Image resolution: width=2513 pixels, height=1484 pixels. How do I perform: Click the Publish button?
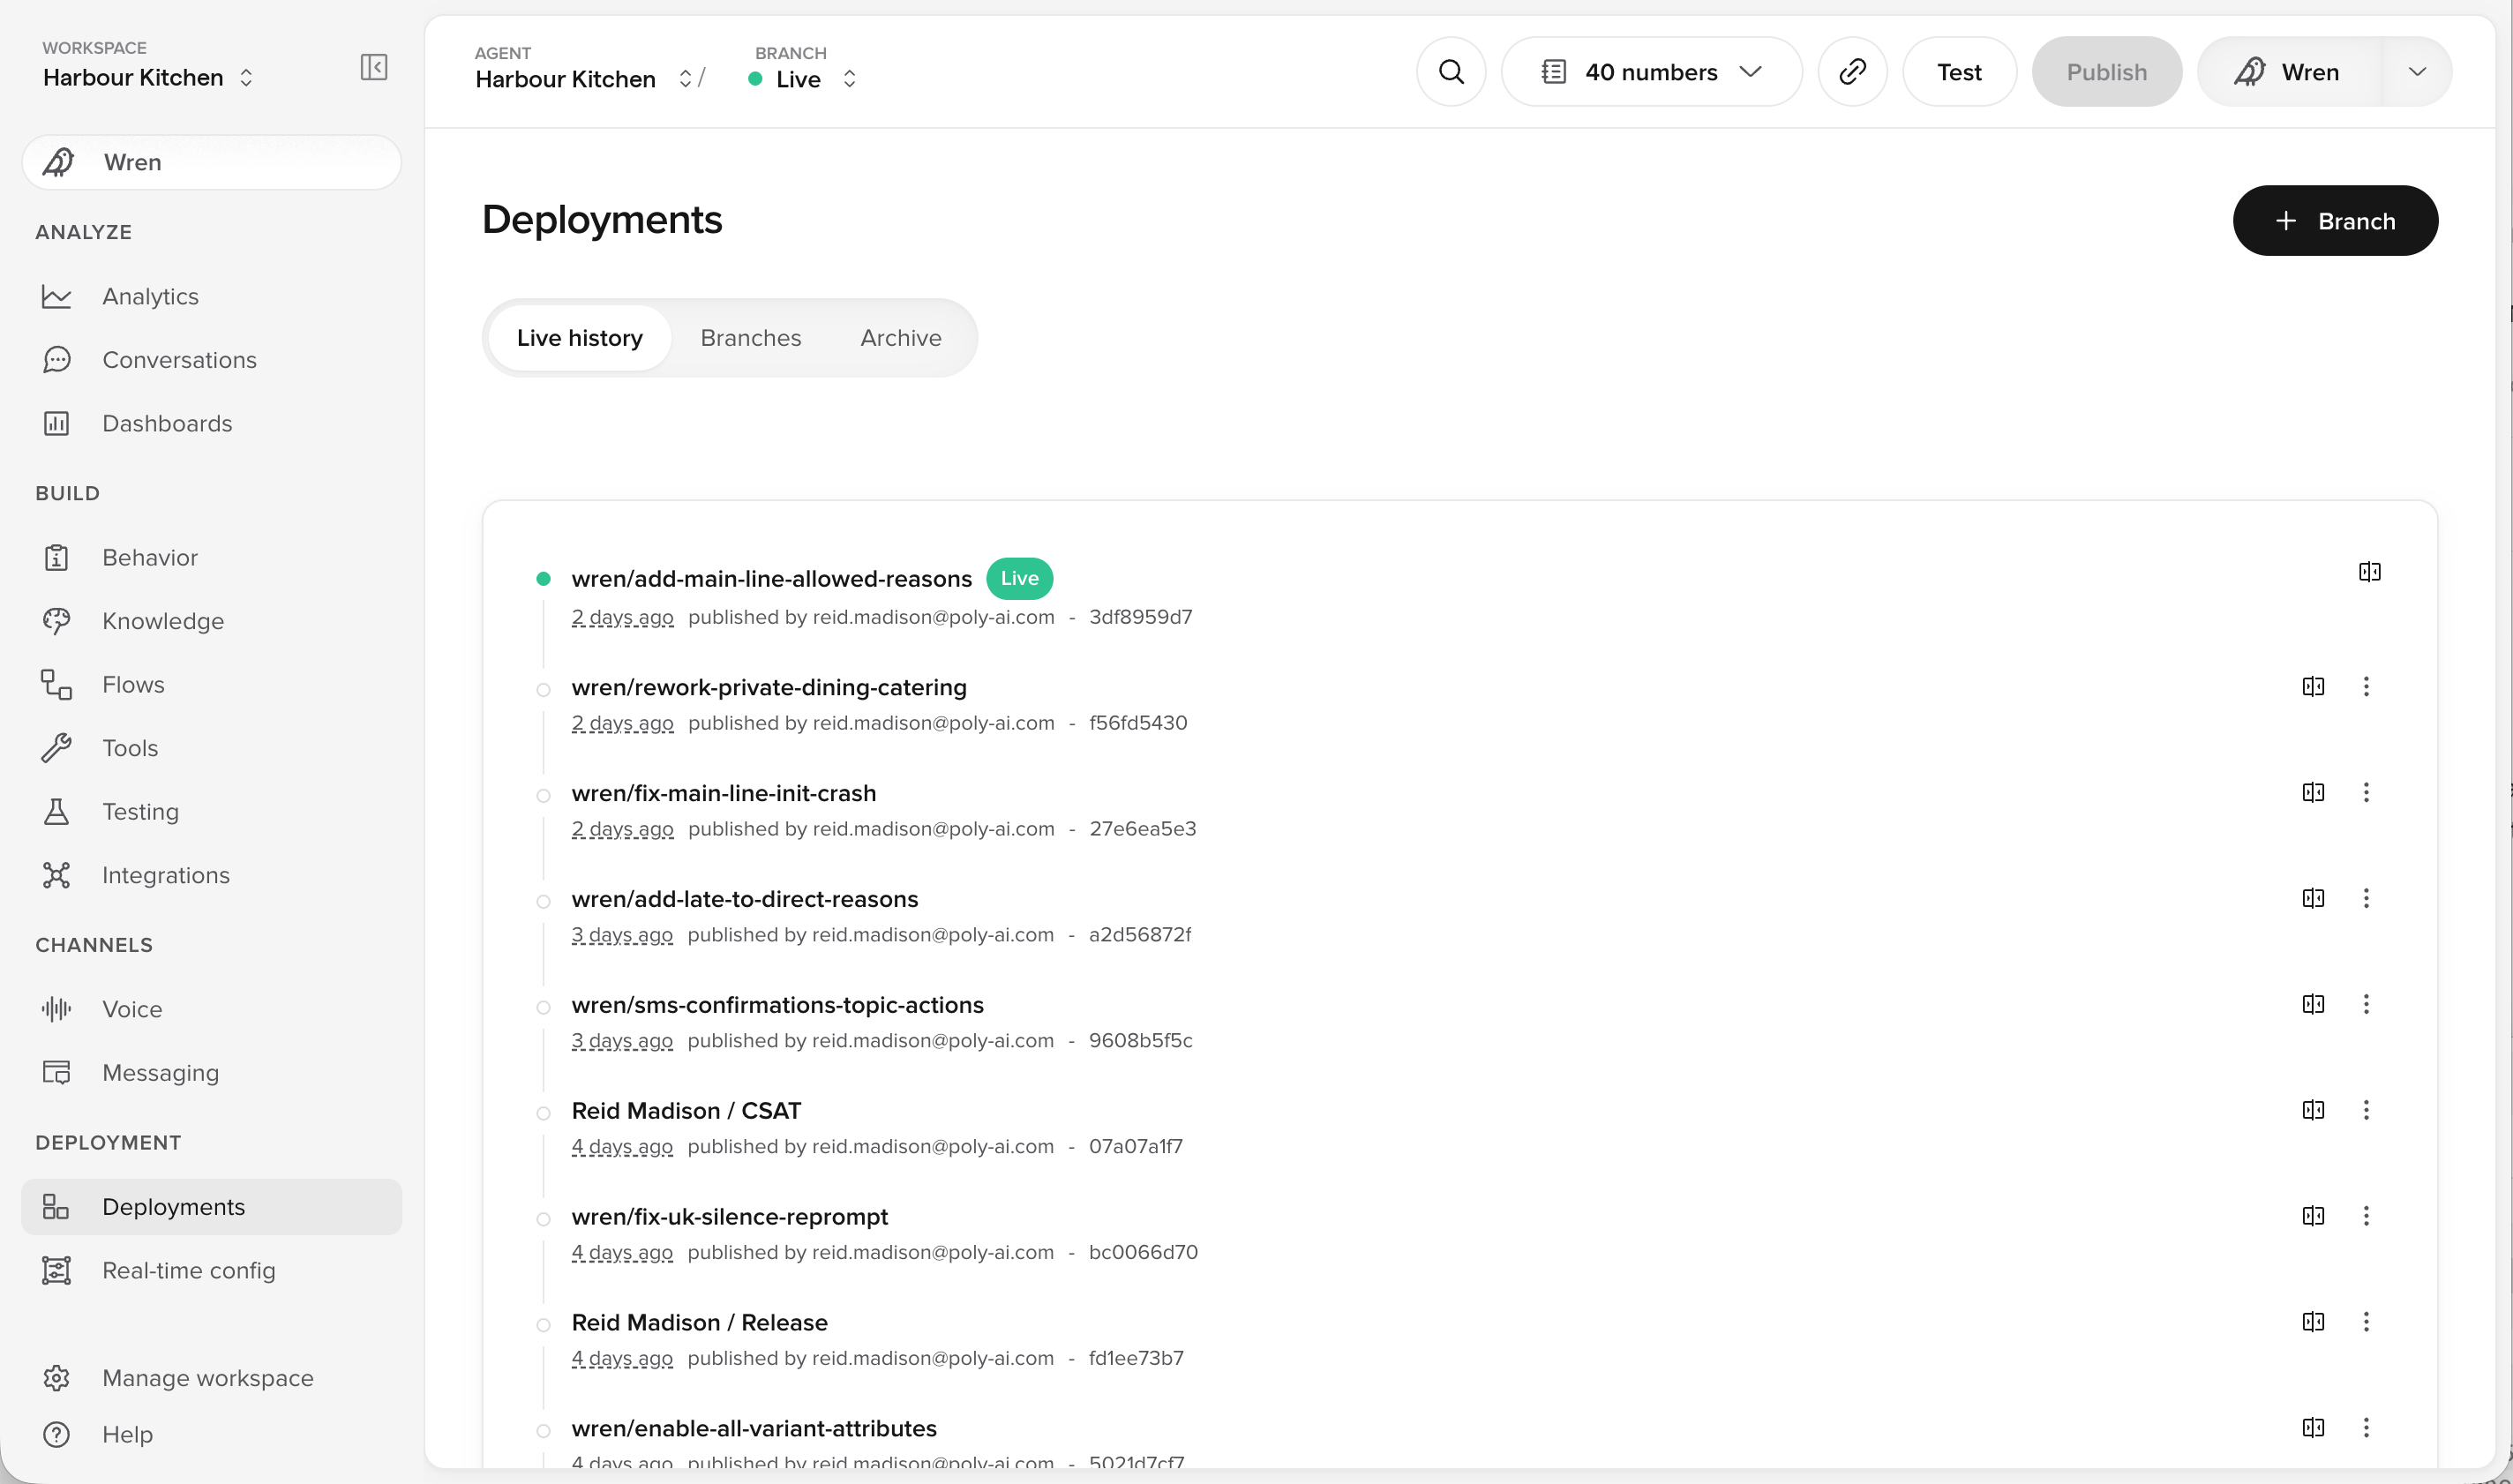[x=2106, y=72]
